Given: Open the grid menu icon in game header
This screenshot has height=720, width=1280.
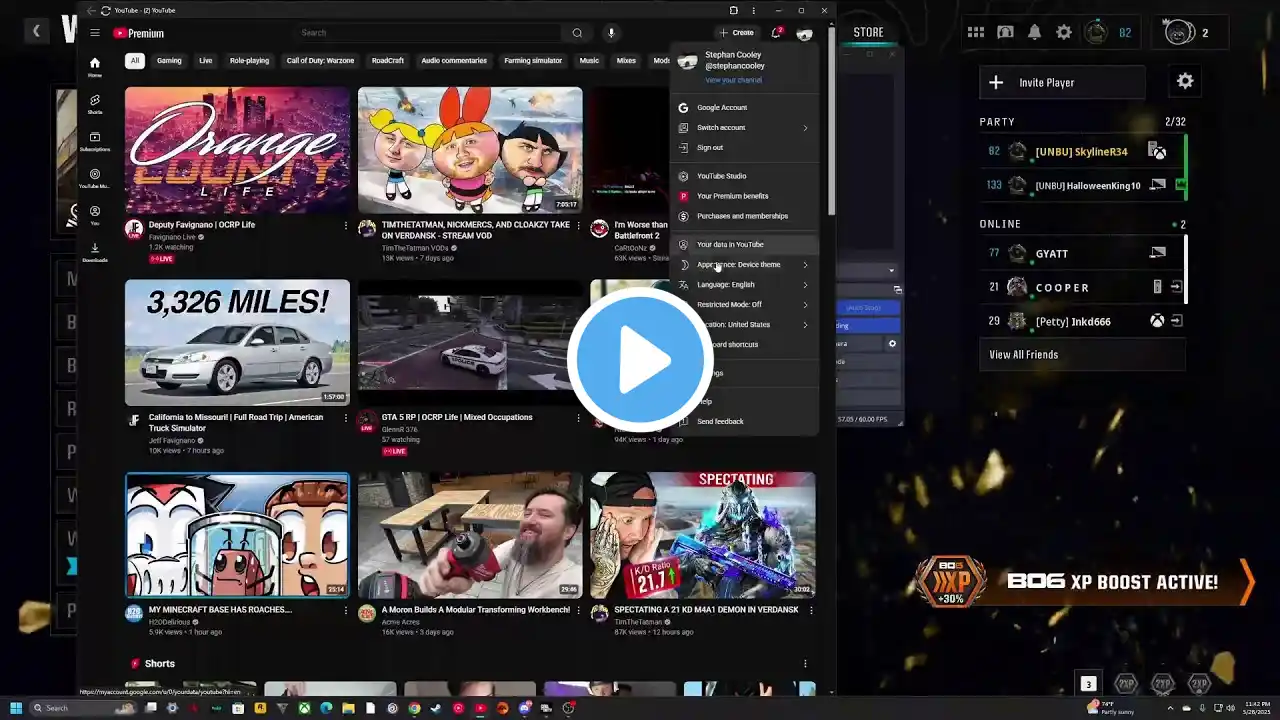Looking at the screenshot, I should coord(976,33).
